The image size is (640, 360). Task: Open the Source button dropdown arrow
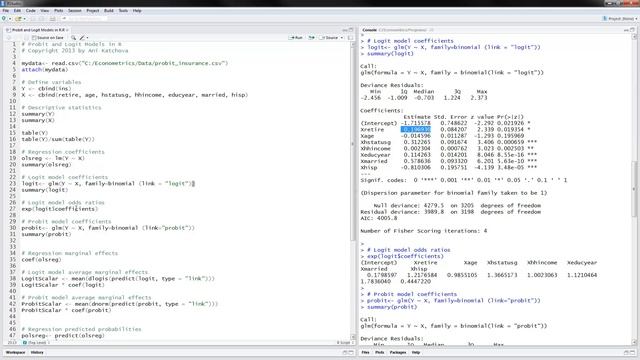[x=342, y=38]
